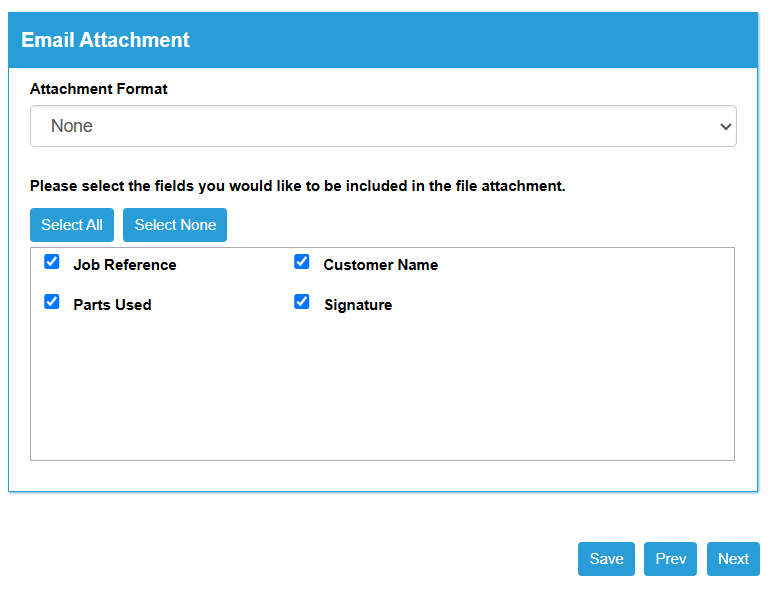The image size is (772, 590).
Task: Click the Email Attachment panel title
Action: click(105, 40)
